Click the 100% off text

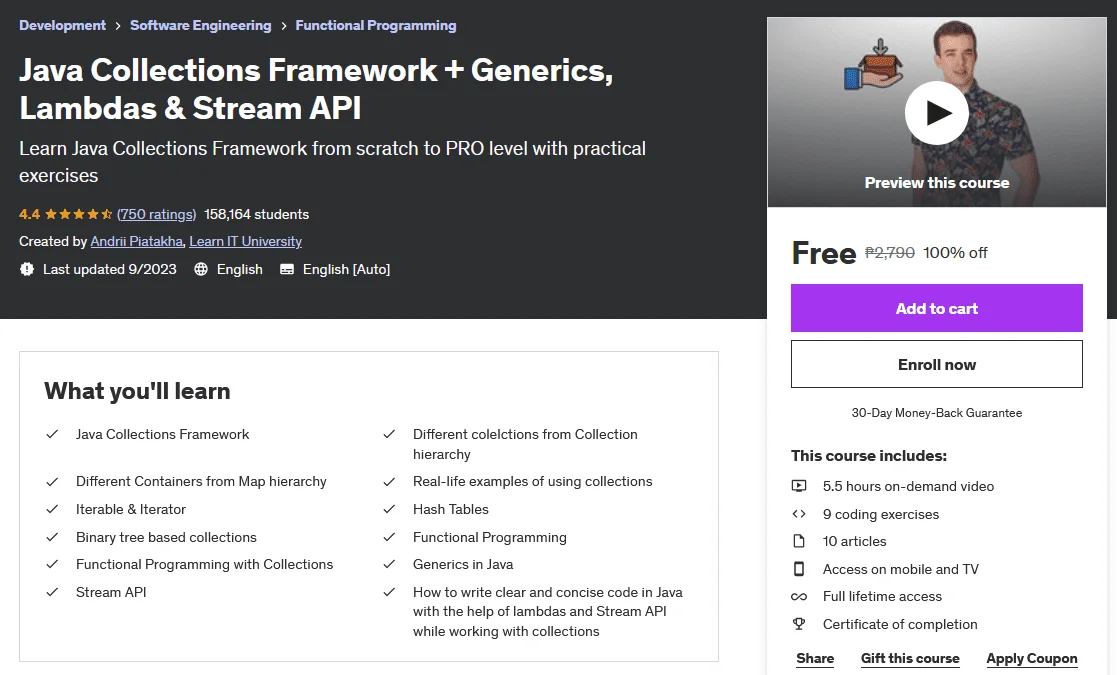pyautogui.click(x=955, y=253)
